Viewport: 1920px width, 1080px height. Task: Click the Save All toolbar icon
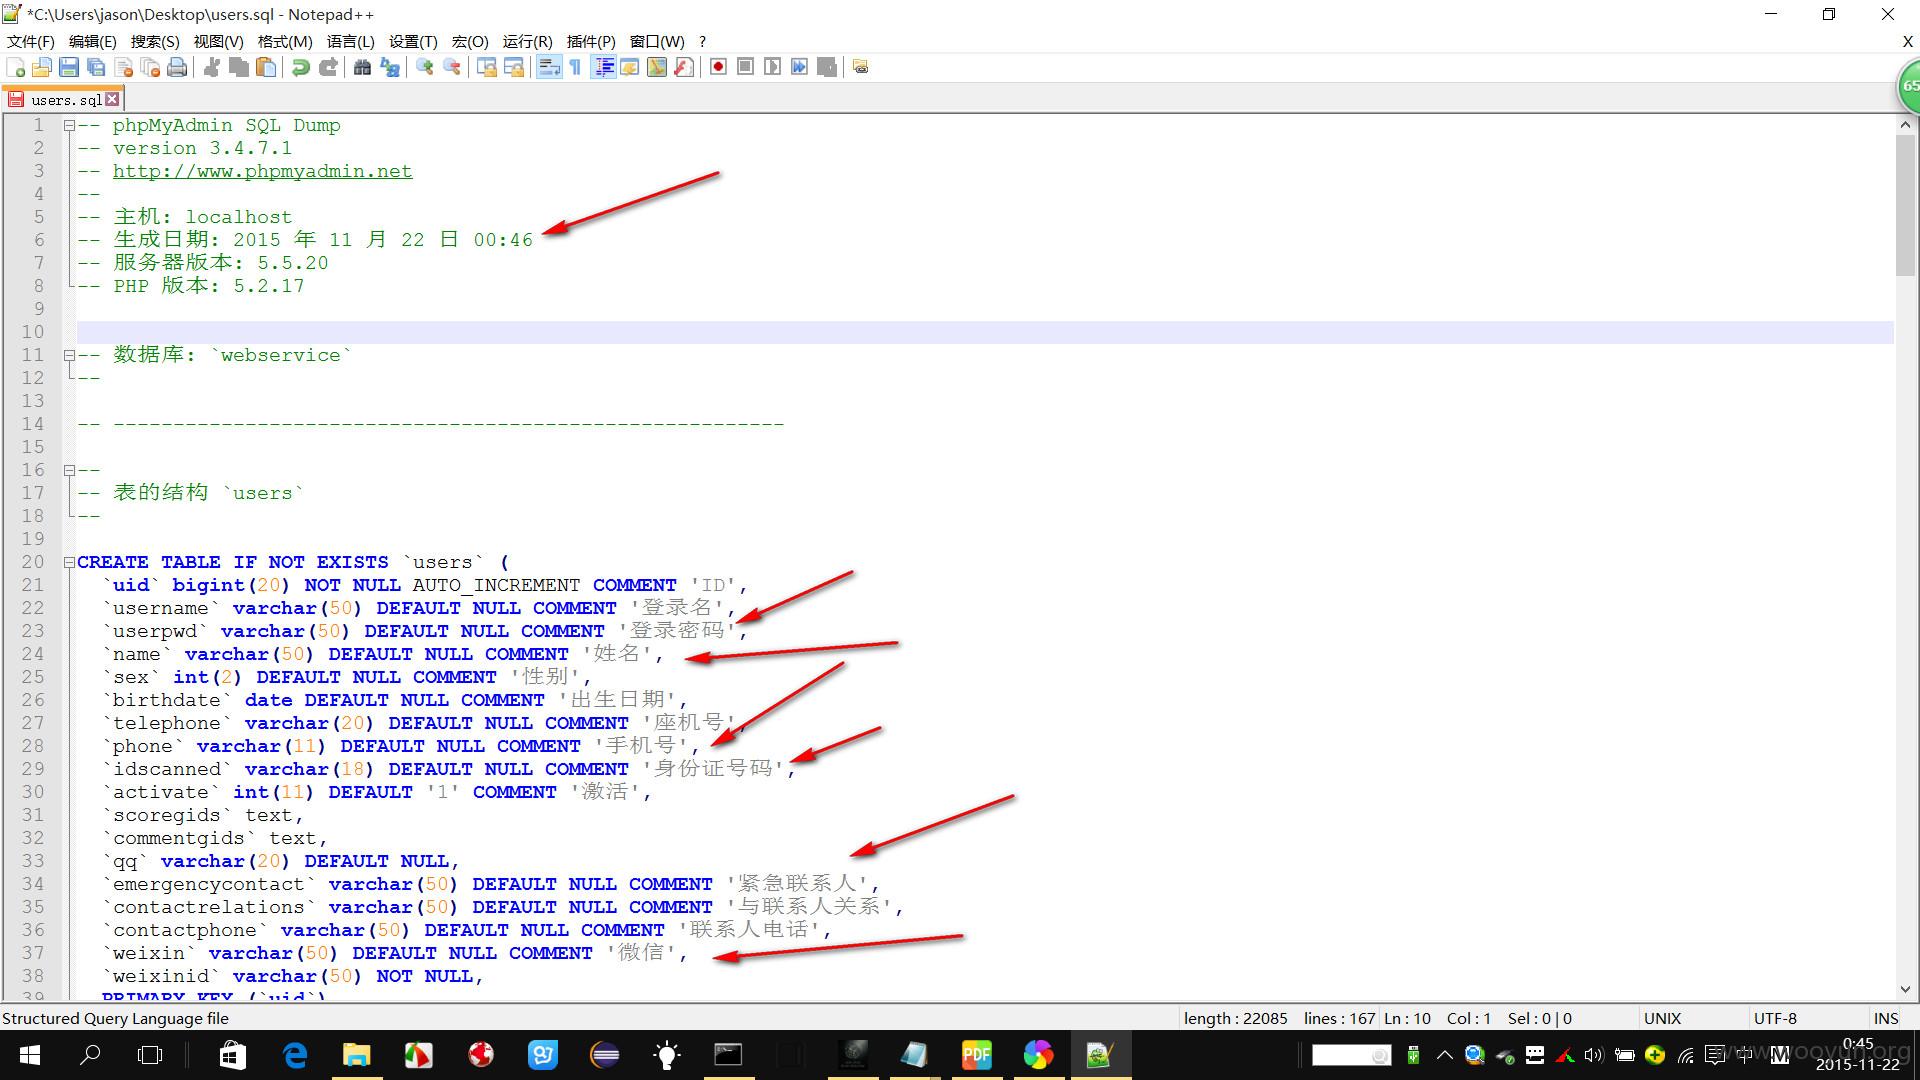point(96,67)
